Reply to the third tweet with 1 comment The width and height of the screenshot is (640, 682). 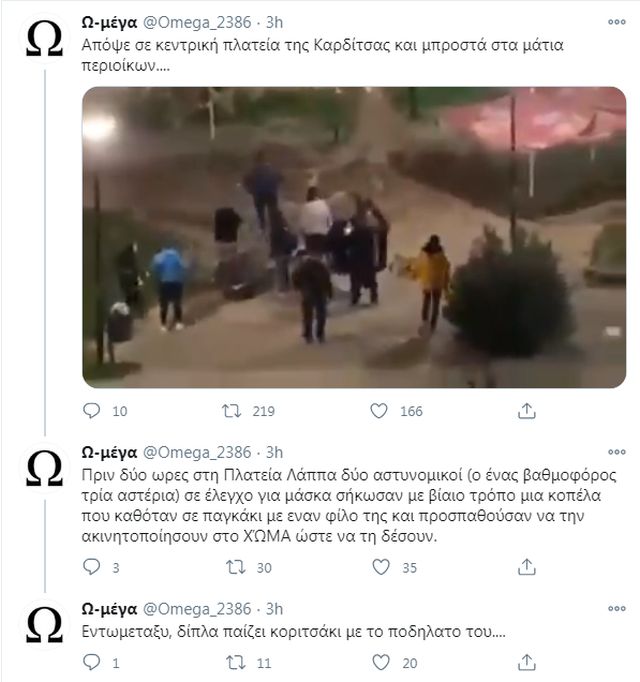tap(91, 662)
